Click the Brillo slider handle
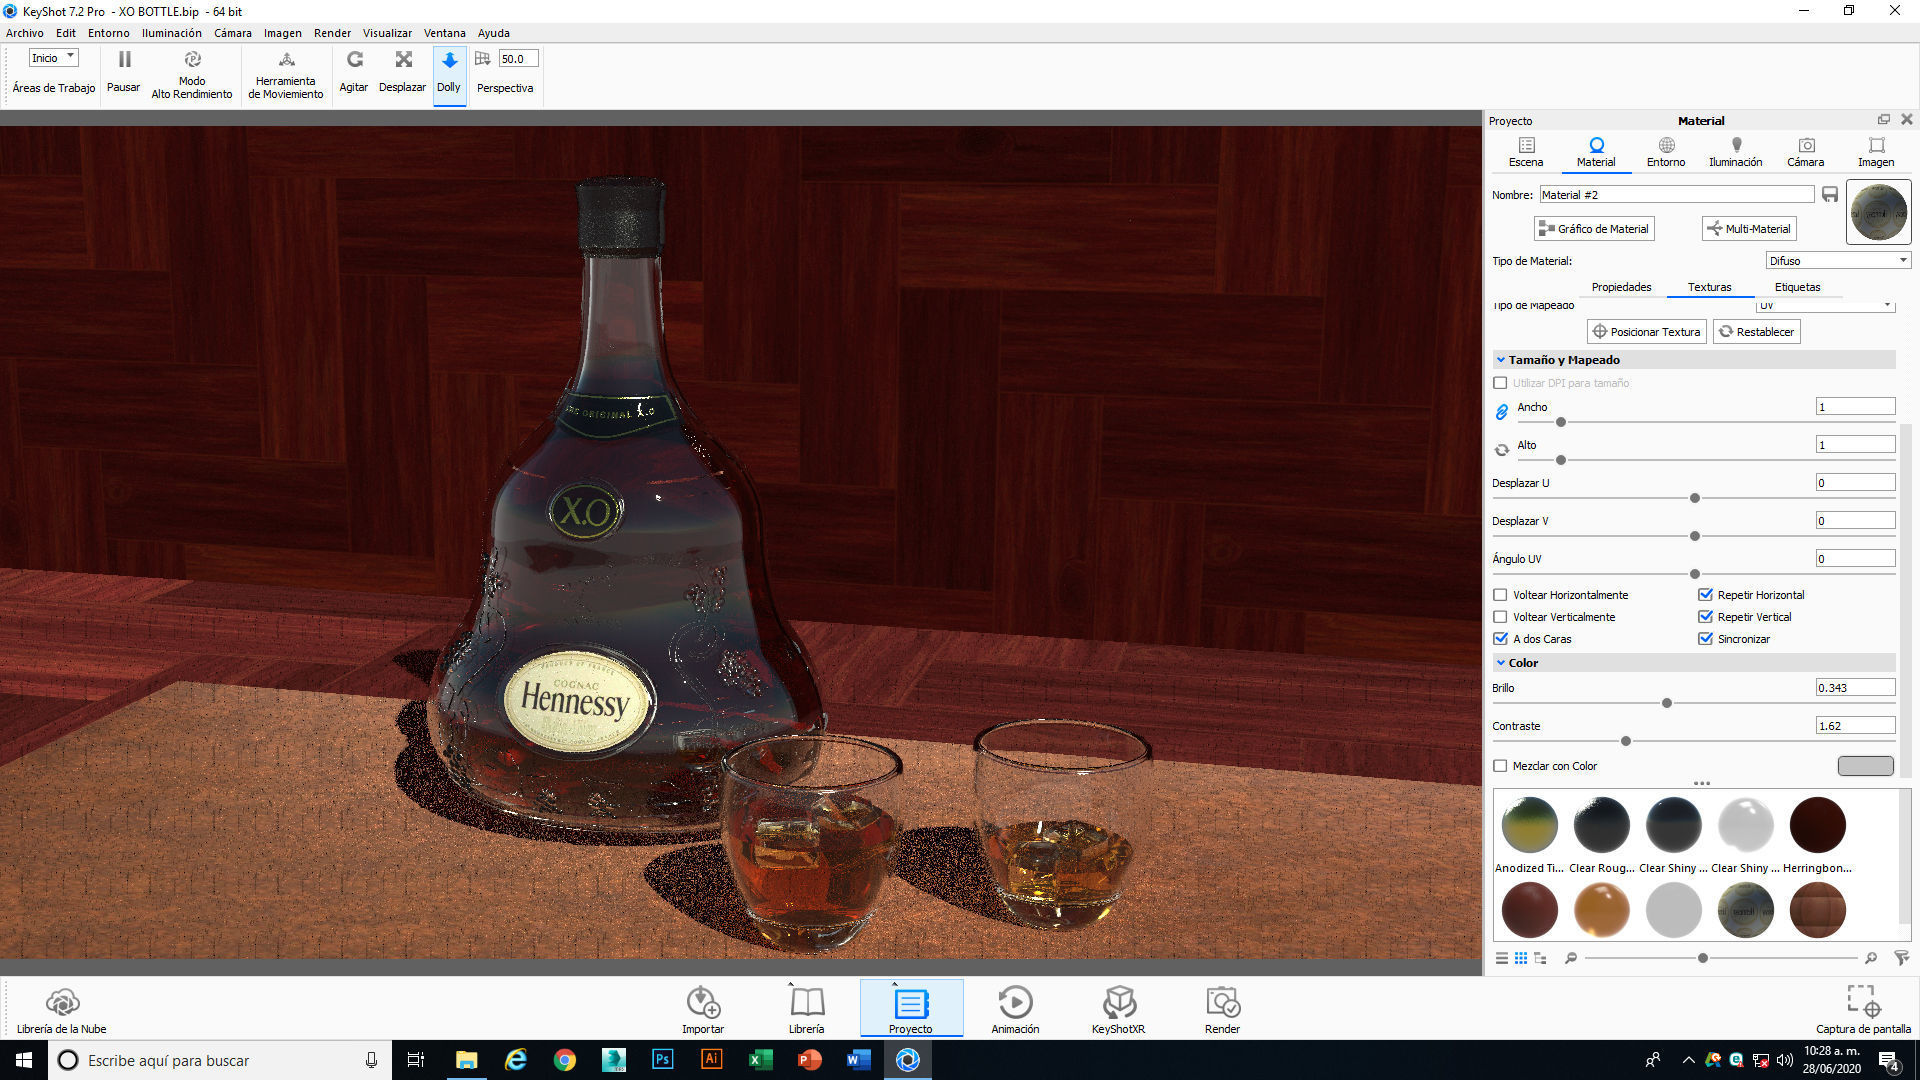1920x1080 pixels. [1667, 704]
